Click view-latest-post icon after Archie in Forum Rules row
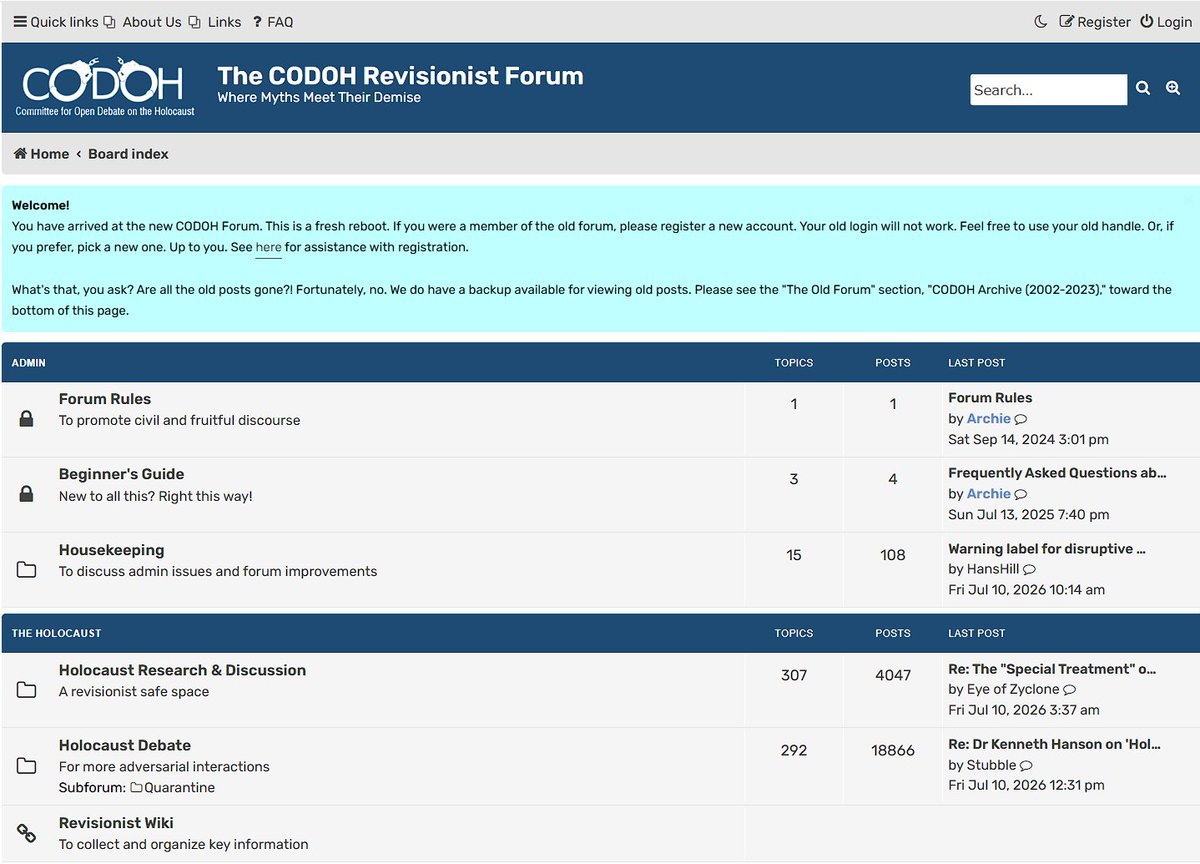1200x864 pixels. pyautogui.click(x=1021, y=420)
